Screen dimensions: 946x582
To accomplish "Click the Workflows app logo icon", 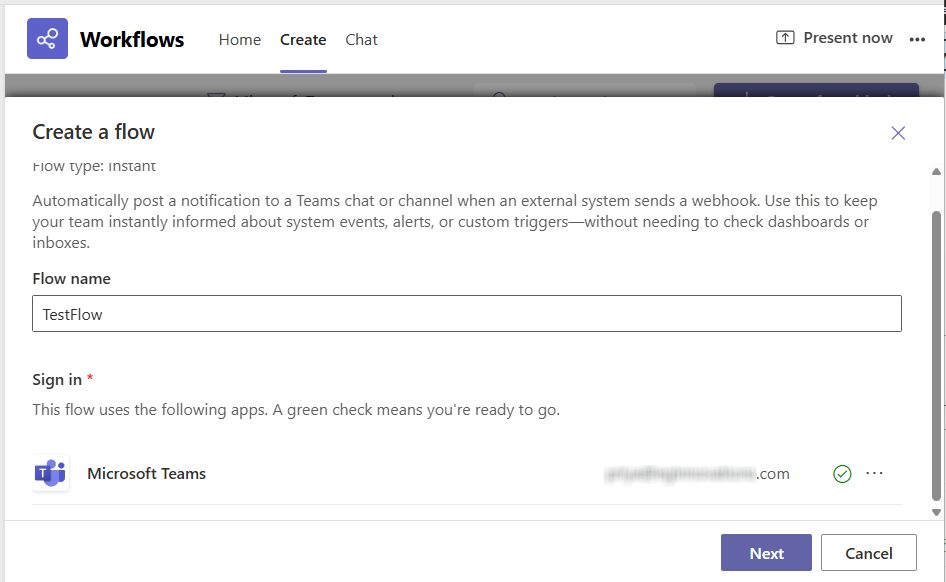I will pyautogui.click(x=47, y=39).
